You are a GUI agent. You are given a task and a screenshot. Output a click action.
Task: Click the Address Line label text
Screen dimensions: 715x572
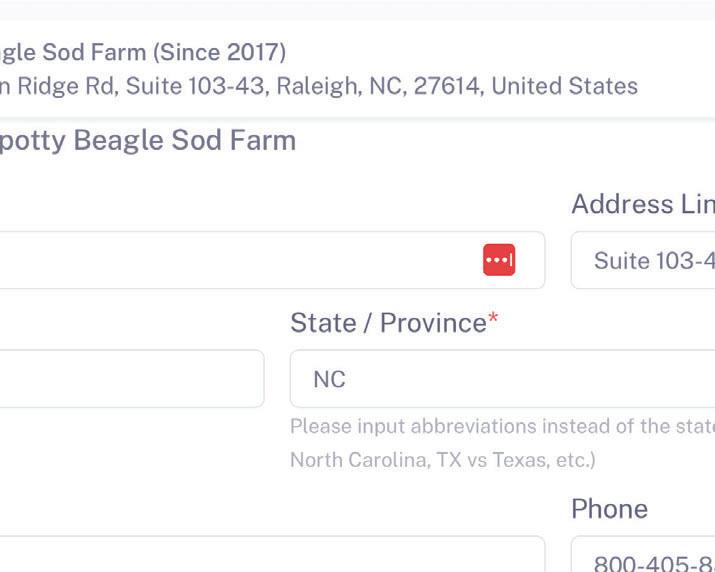[642, 204]
